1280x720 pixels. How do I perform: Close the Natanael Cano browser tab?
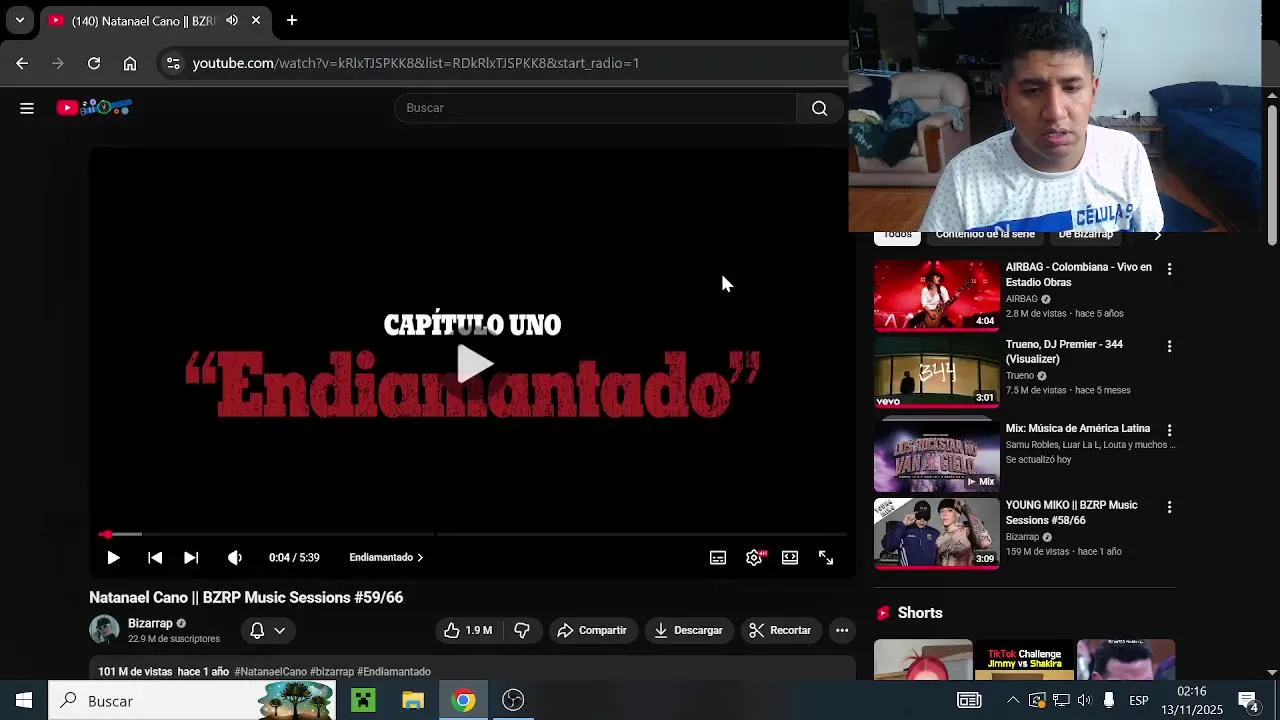[x=256, y=20]
